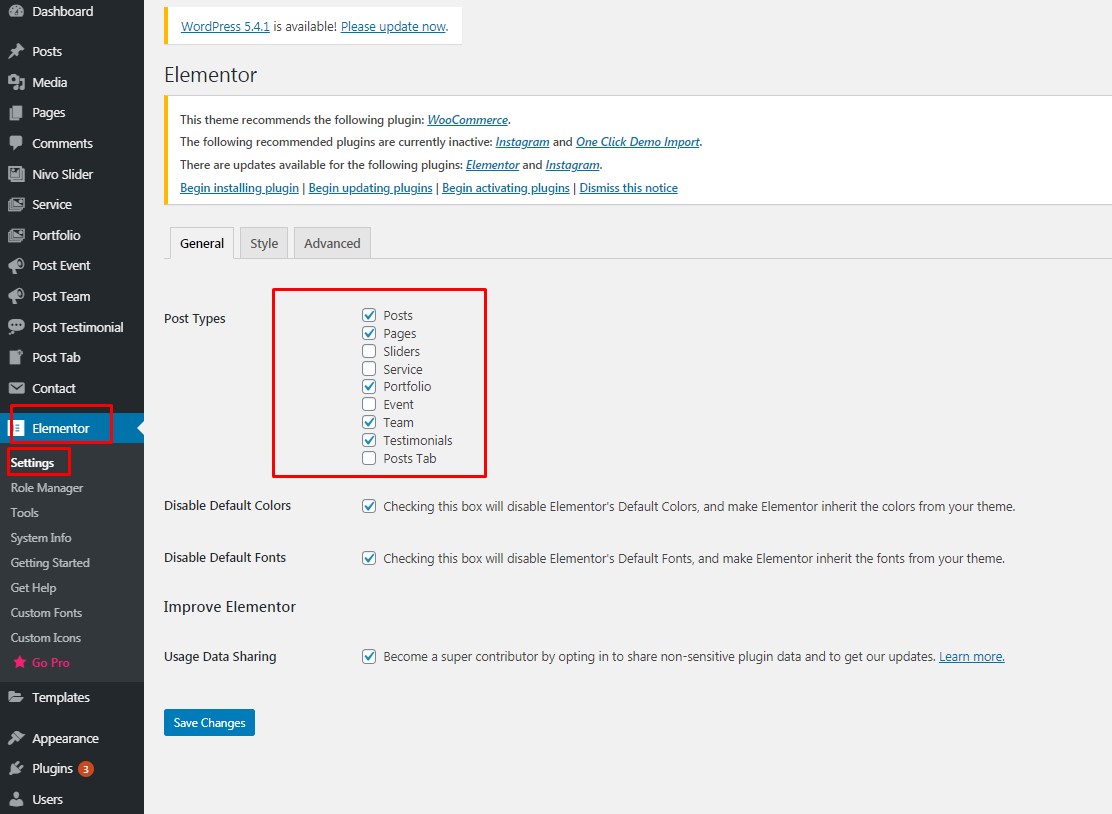Enable the Sliders post type checkbox
This screenshot has height=814, width=1112.
(x=369, y=351)
